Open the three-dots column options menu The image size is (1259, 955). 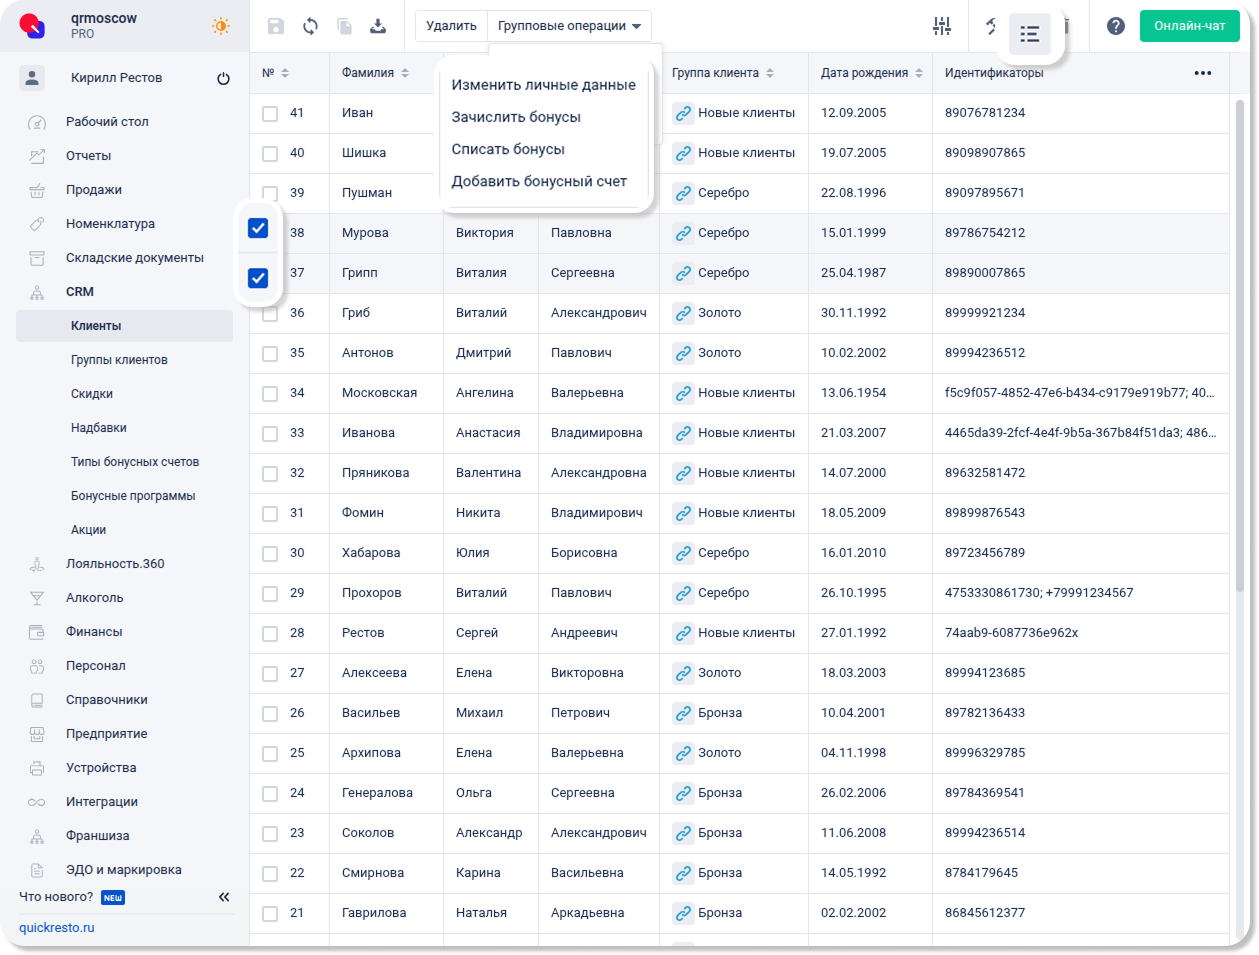click(x=1202, y=73)
